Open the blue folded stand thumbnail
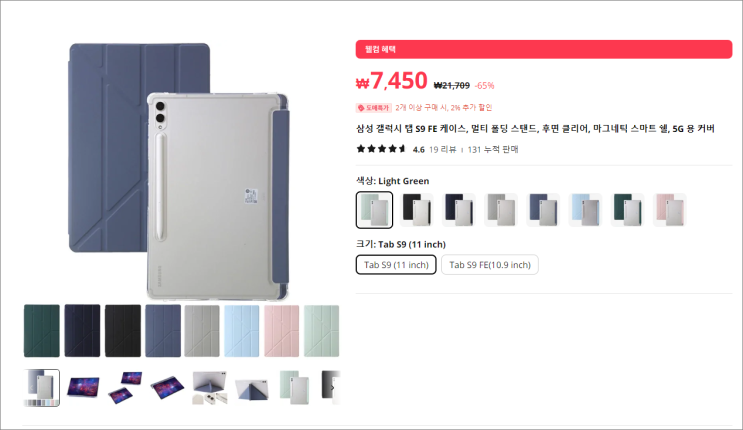Viewport: 743px width, 430px height. [x=251, y=388]
